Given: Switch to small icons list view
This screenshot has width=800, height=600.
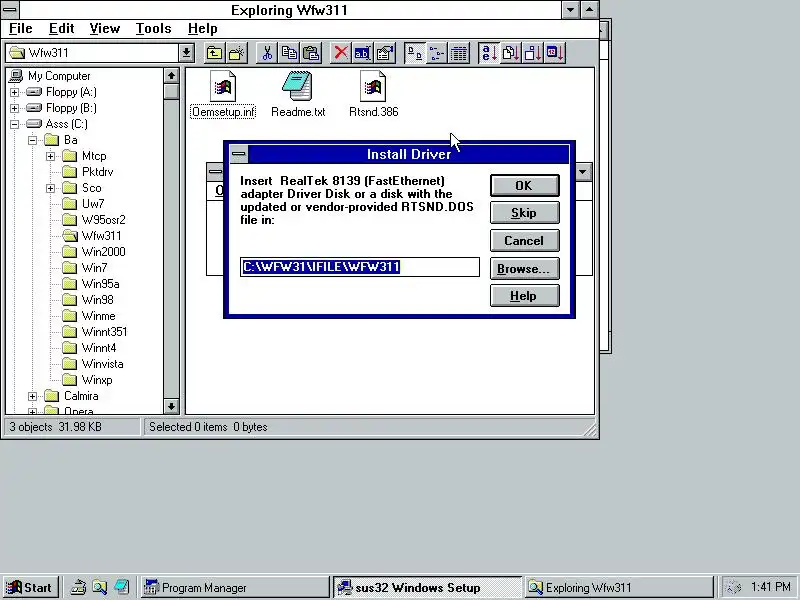Looking at the screenshot, I should coord(437,53).
